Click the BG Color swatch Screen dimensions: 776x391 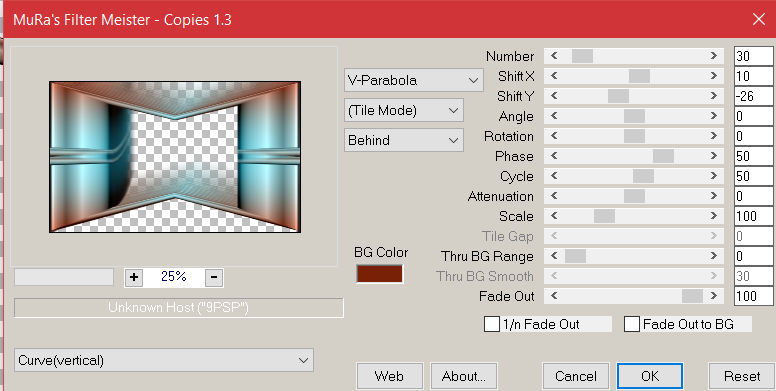[x=380, y=274]
